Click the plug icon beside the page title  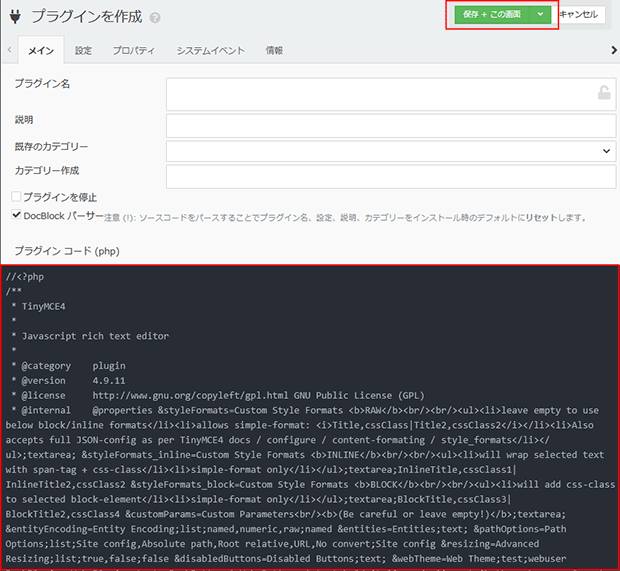[x=15, y=17]
